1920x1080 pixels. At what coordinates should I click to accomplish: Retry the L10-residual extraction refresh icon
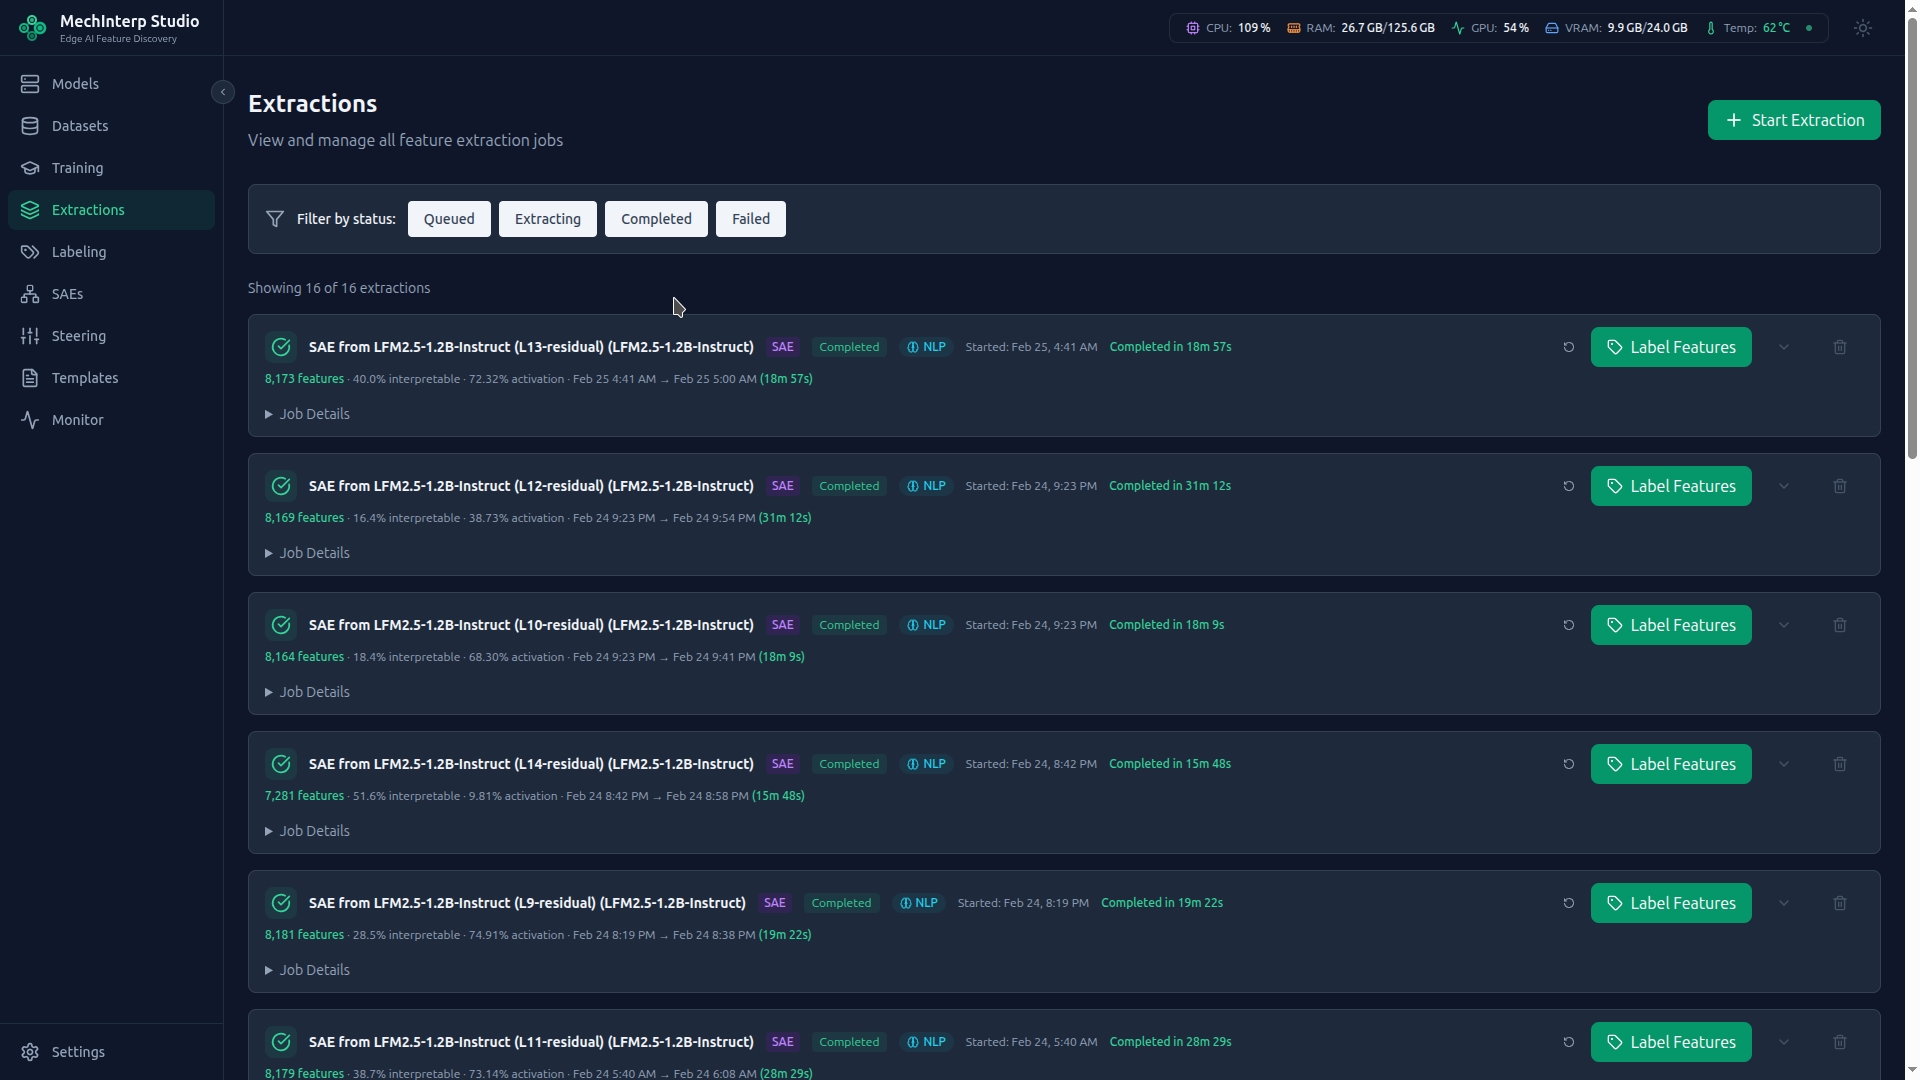1569,625
